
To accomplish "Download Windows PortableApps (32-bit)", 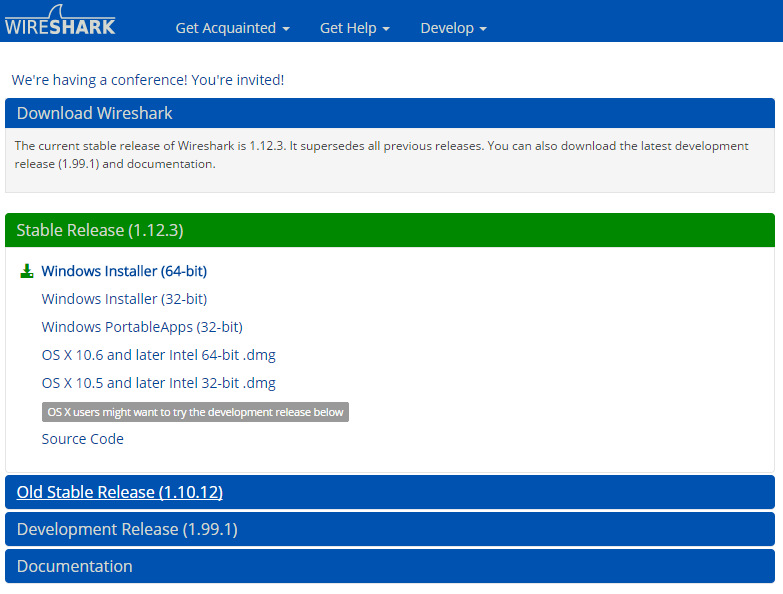I will 142,327.
